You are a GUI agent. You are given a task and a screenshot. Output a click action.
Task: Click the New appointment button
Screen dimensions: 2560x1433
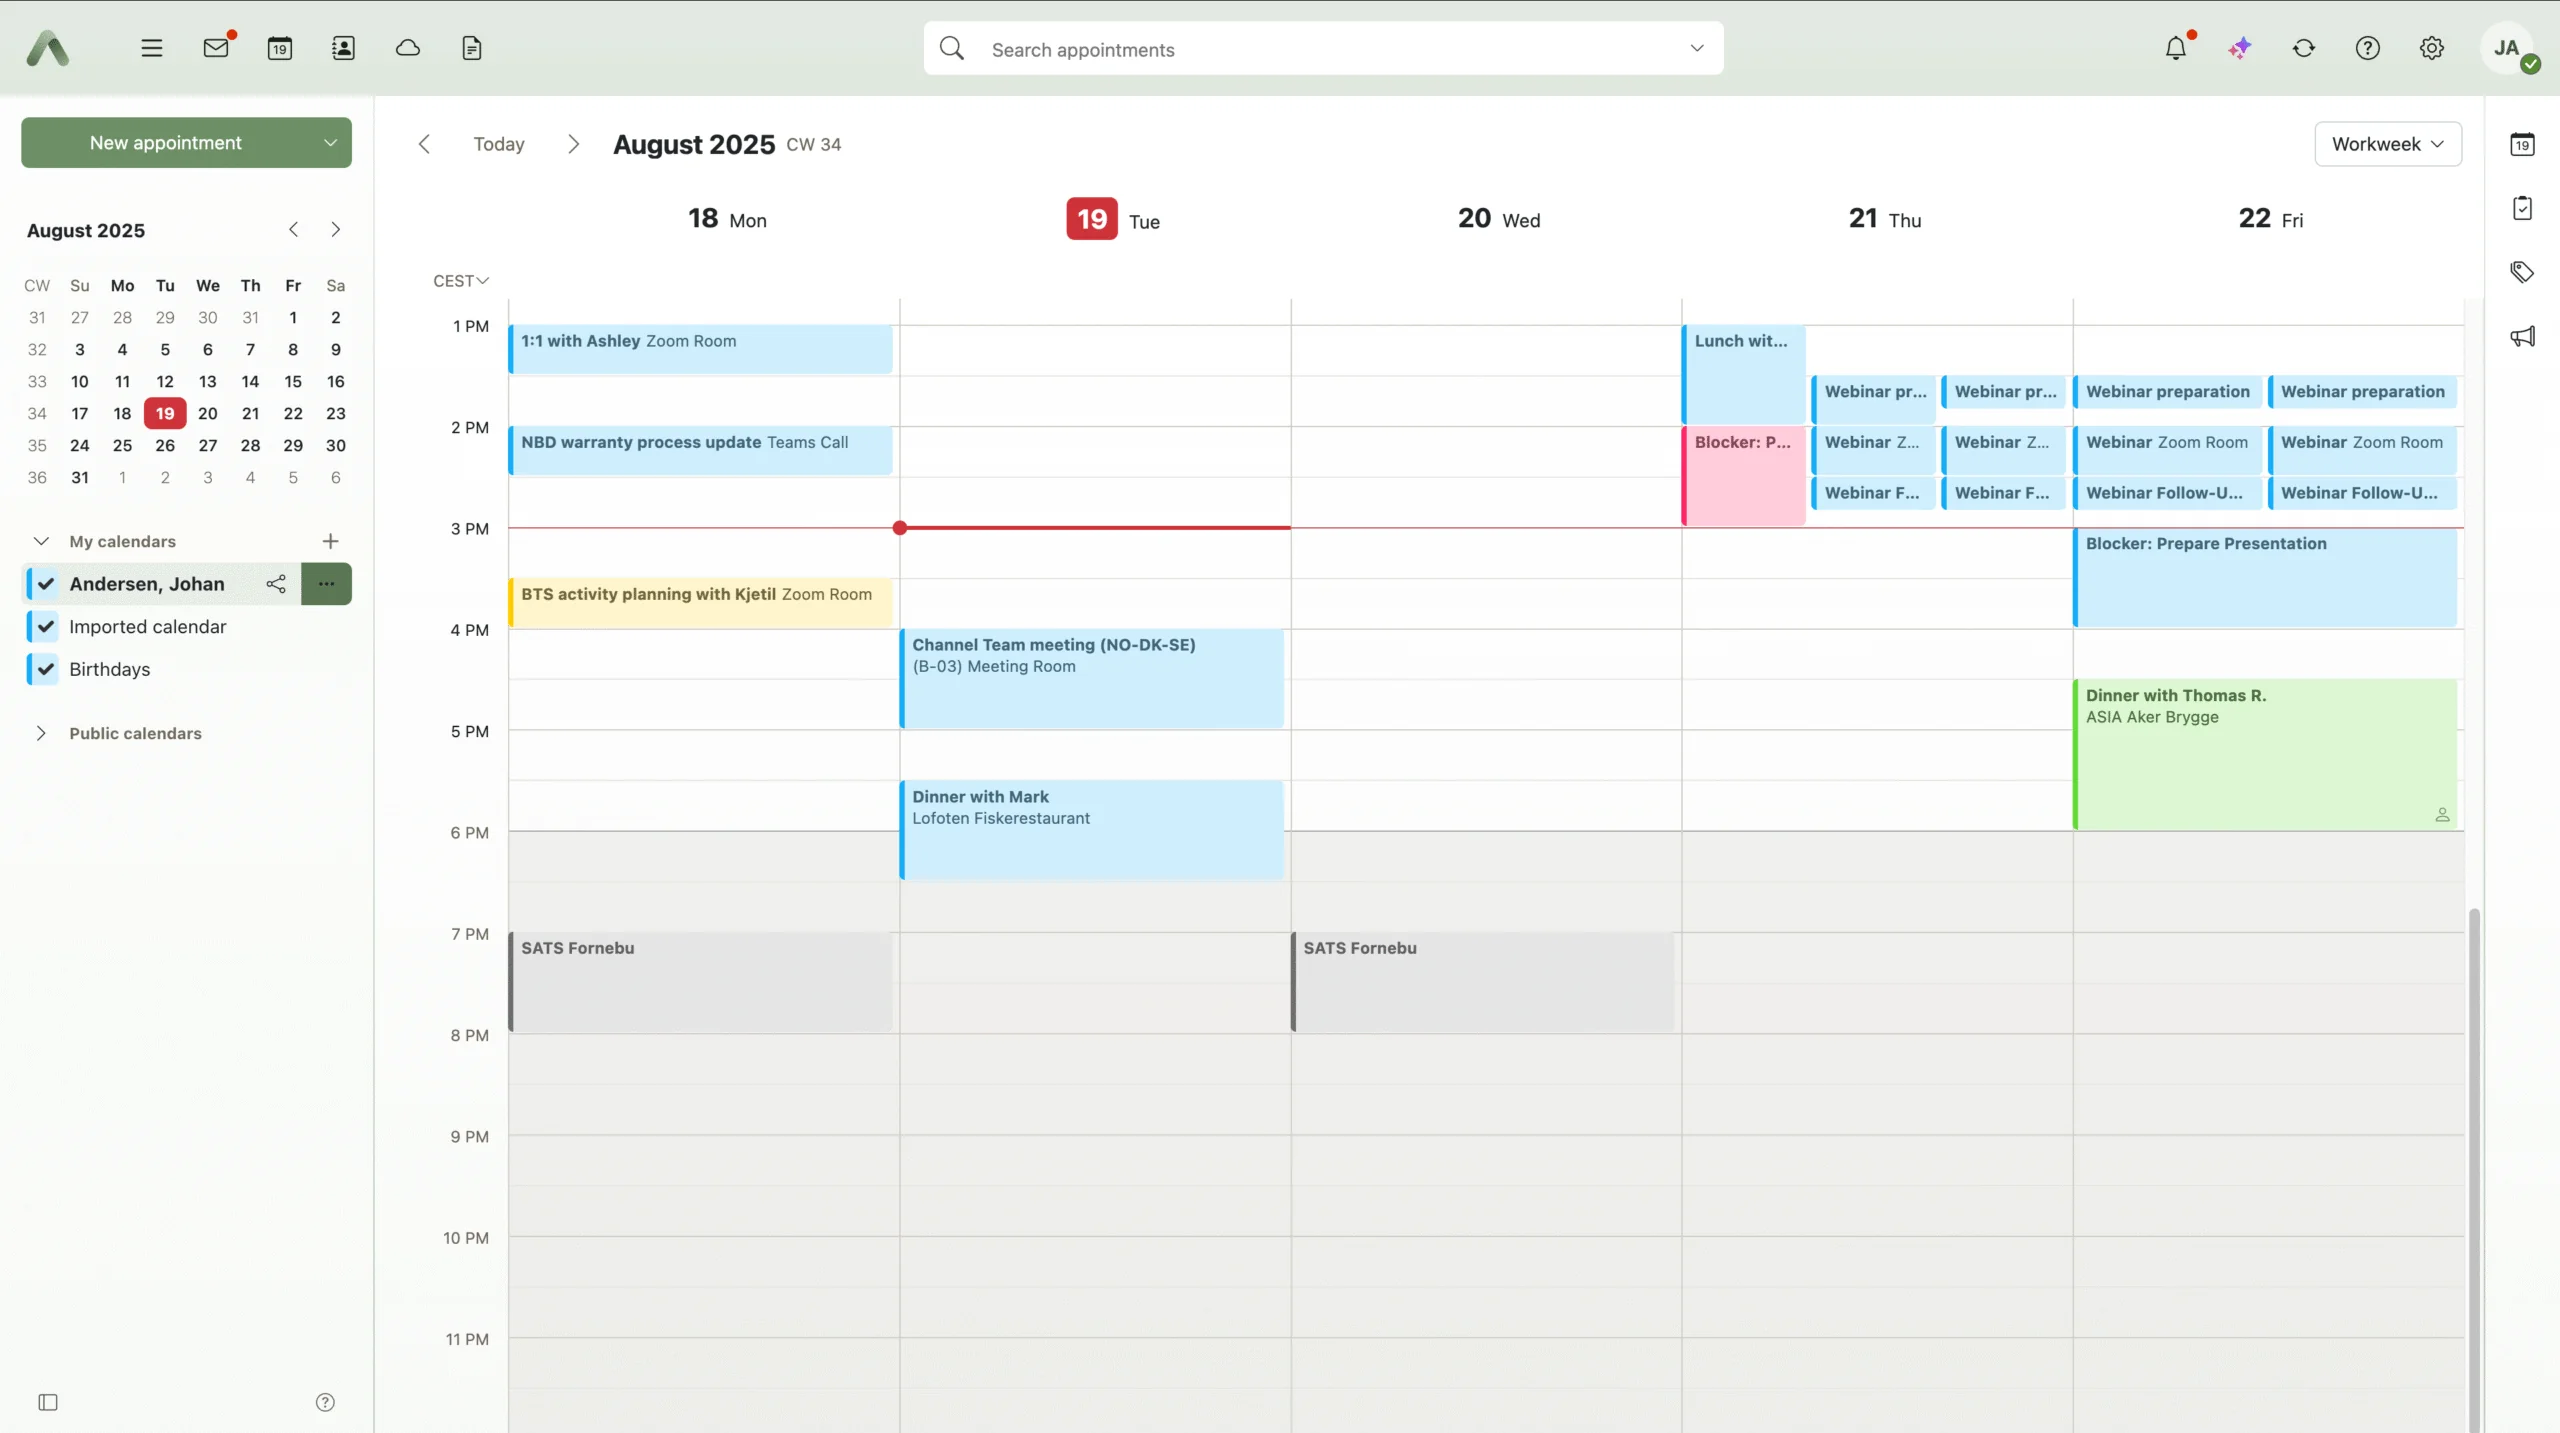165,143
